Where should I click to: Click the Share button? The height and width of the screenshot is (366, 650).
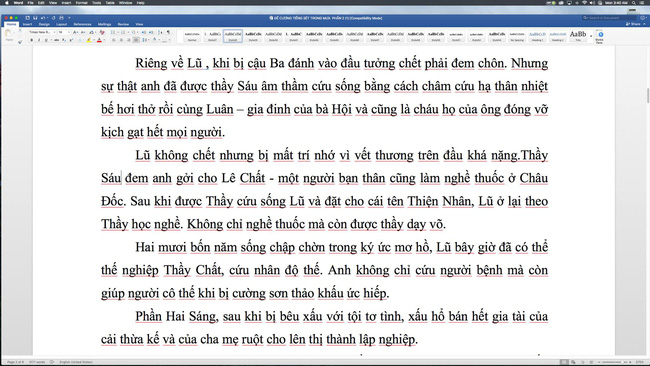[634, 24]
